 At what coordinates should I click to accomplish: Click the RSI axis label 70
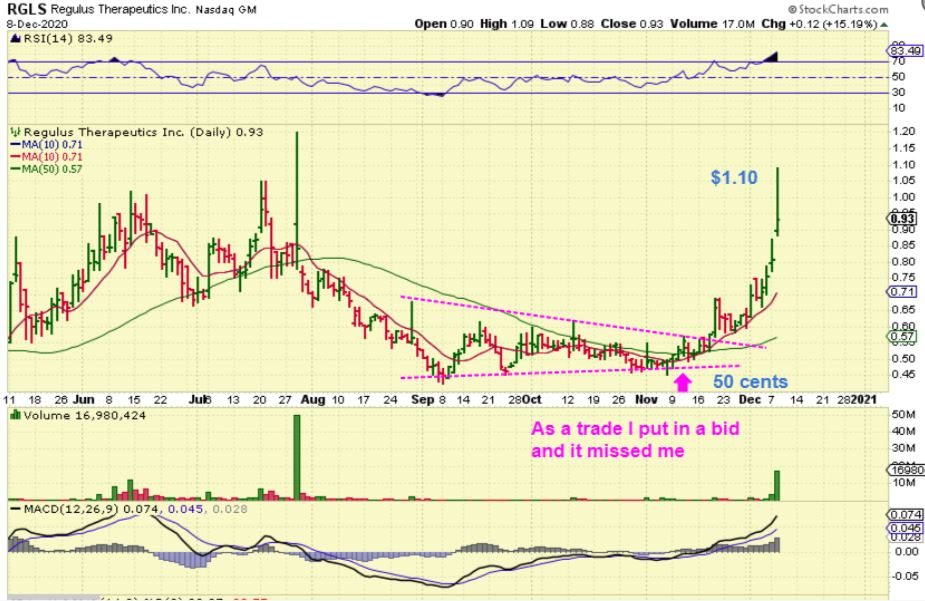(898, 61)
